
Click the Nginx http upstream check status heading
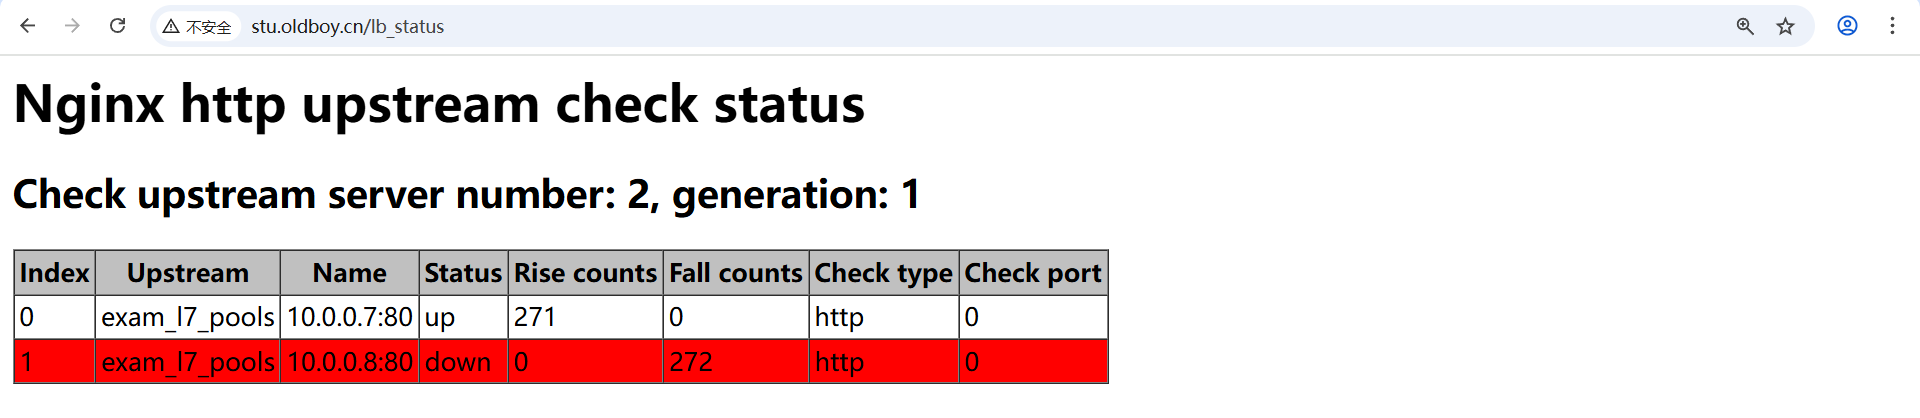439,104
